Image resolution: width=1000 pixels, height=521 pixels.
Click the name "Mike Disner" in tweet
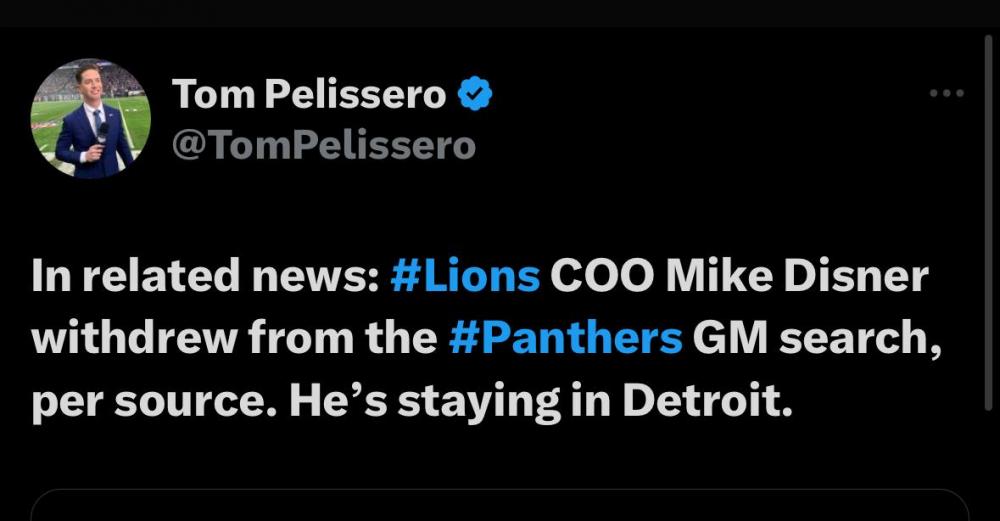[x=796, y=277]
